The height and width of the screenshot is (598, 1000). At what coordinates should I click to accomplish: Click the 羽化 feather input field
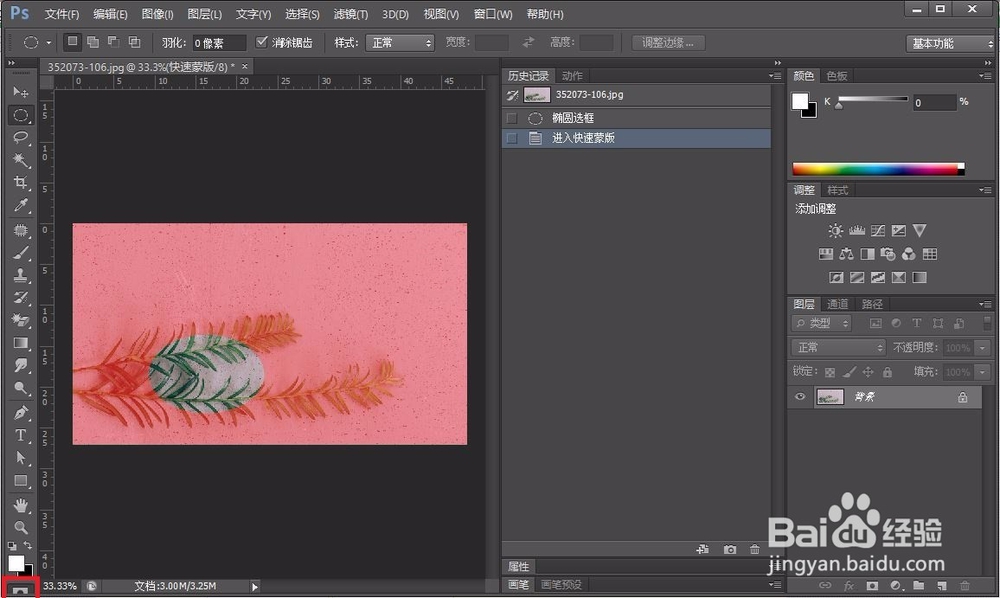(x=219, y=43)
